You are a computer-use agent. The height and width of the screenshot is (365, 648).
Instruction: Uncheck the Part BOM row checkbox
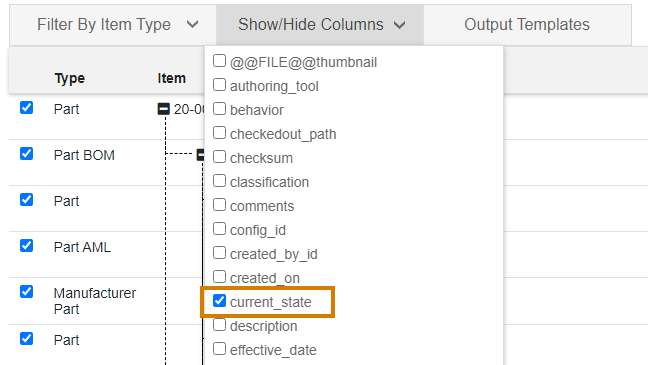point(26,154)
